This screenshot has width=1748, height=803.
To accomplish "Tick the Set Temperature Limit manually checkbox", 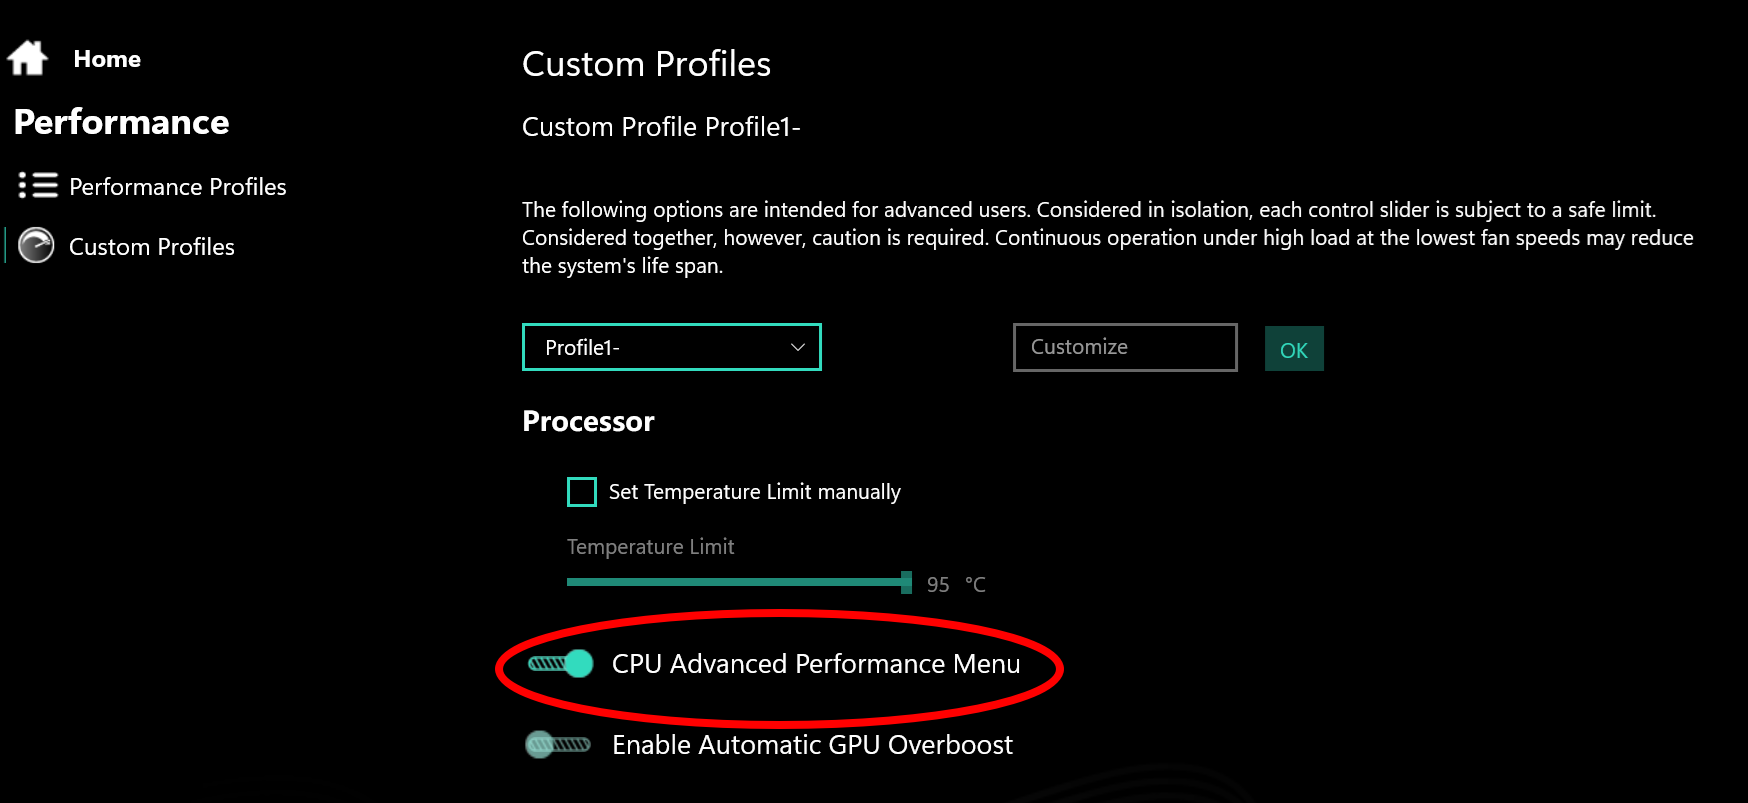I will (x=582, y=492).
